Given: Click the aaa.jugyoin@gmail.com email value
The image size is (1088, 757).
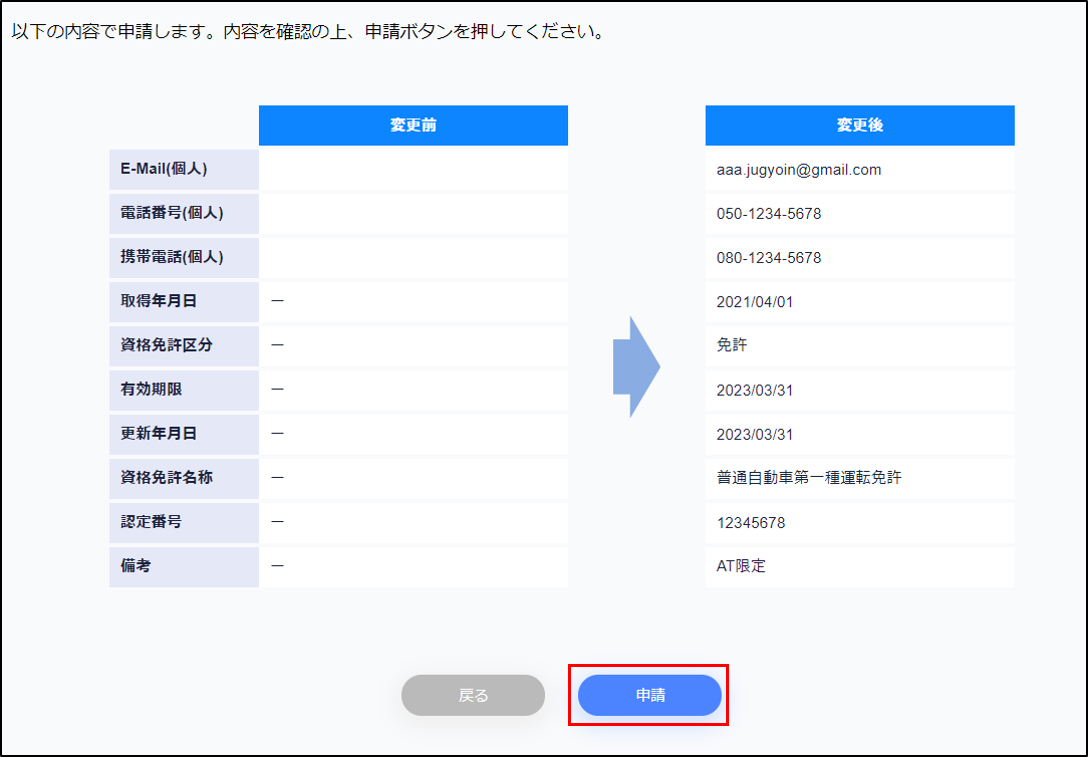Looking at the screenshot, I should [799, 170].
